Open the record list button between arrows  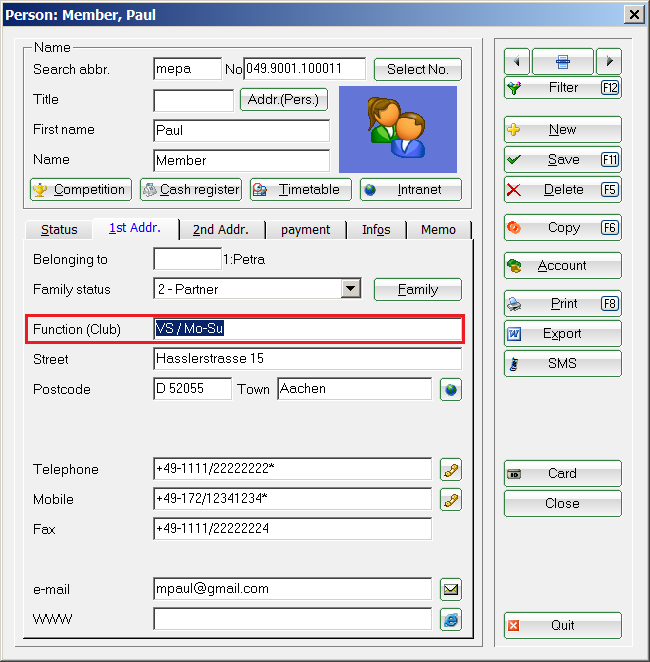563,61
